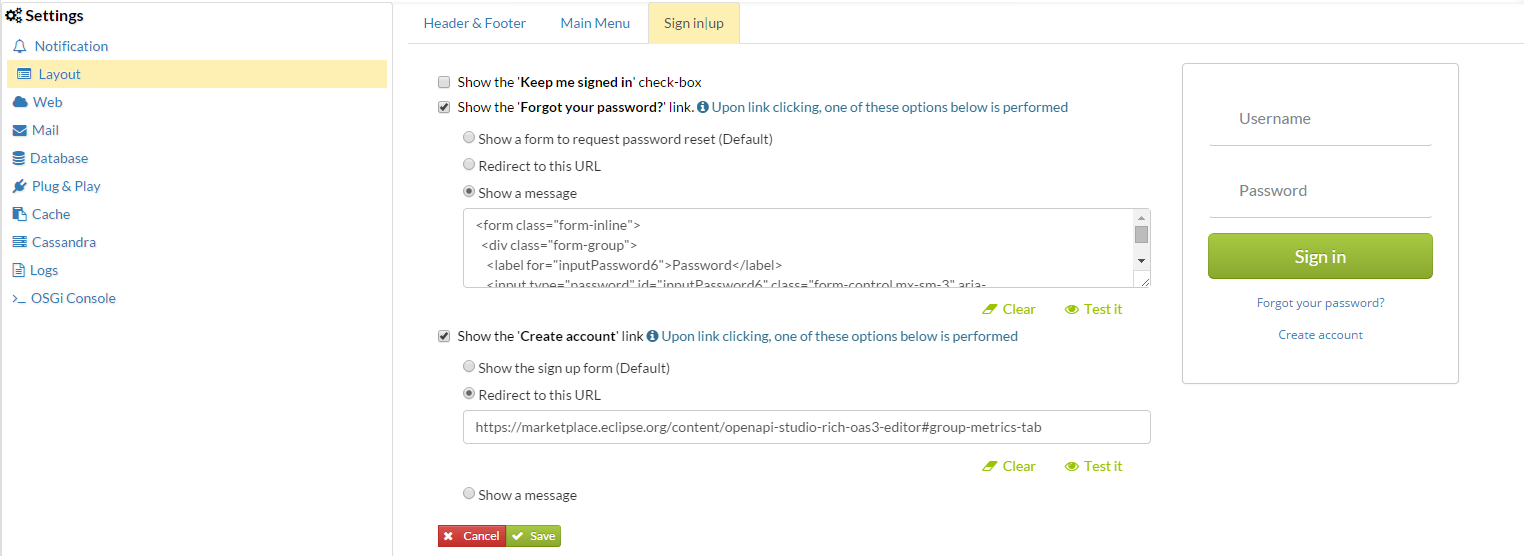Uncheck the 'Forgot your password?' link option
Viewport: 1524px width, 556px height.
(444, 107)
